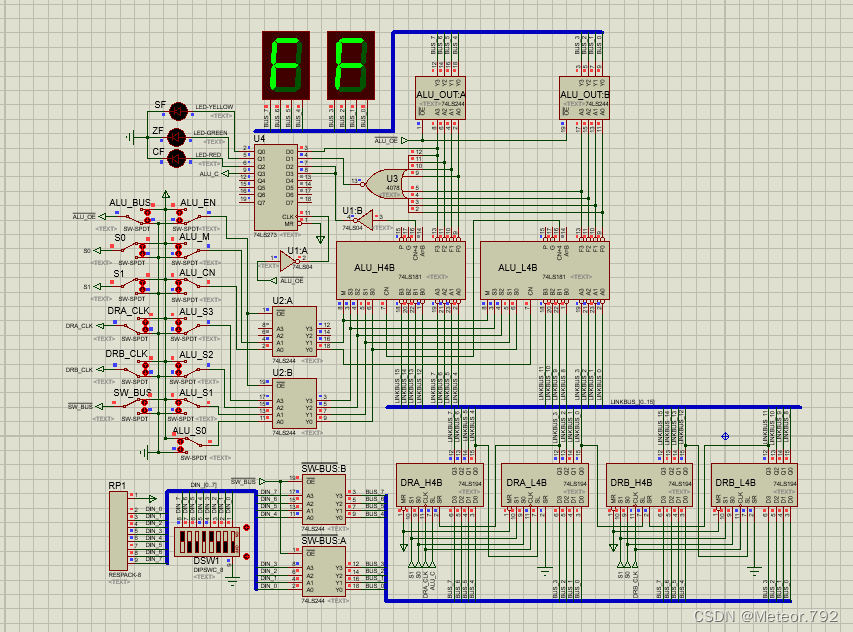Select the power arrow above the switch column
Screen dimensions: 853x632
(166, 194)
